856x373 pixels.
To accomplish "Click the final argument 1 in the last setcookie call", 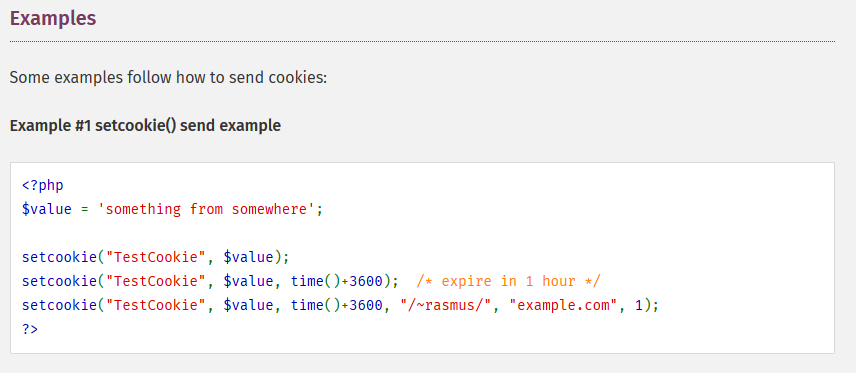I will tap(639, 305).
